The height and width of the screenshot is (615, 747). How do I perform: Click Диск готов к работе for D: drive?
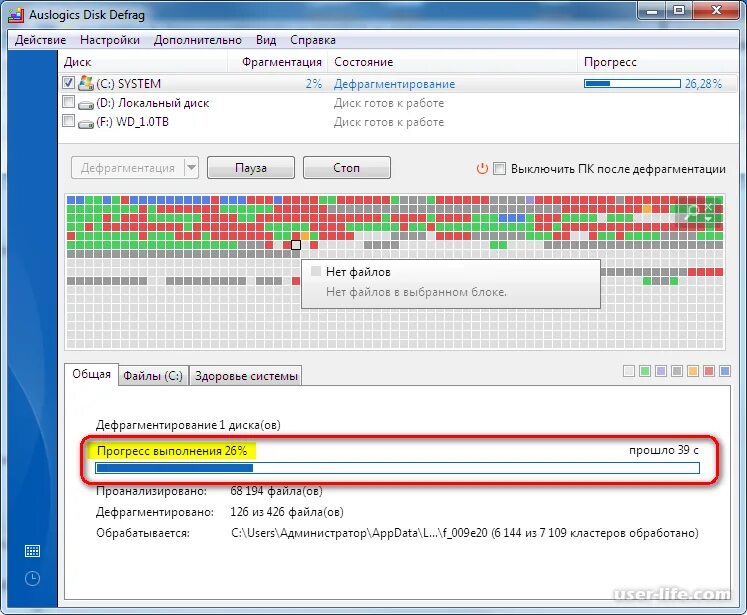[389, 103]
